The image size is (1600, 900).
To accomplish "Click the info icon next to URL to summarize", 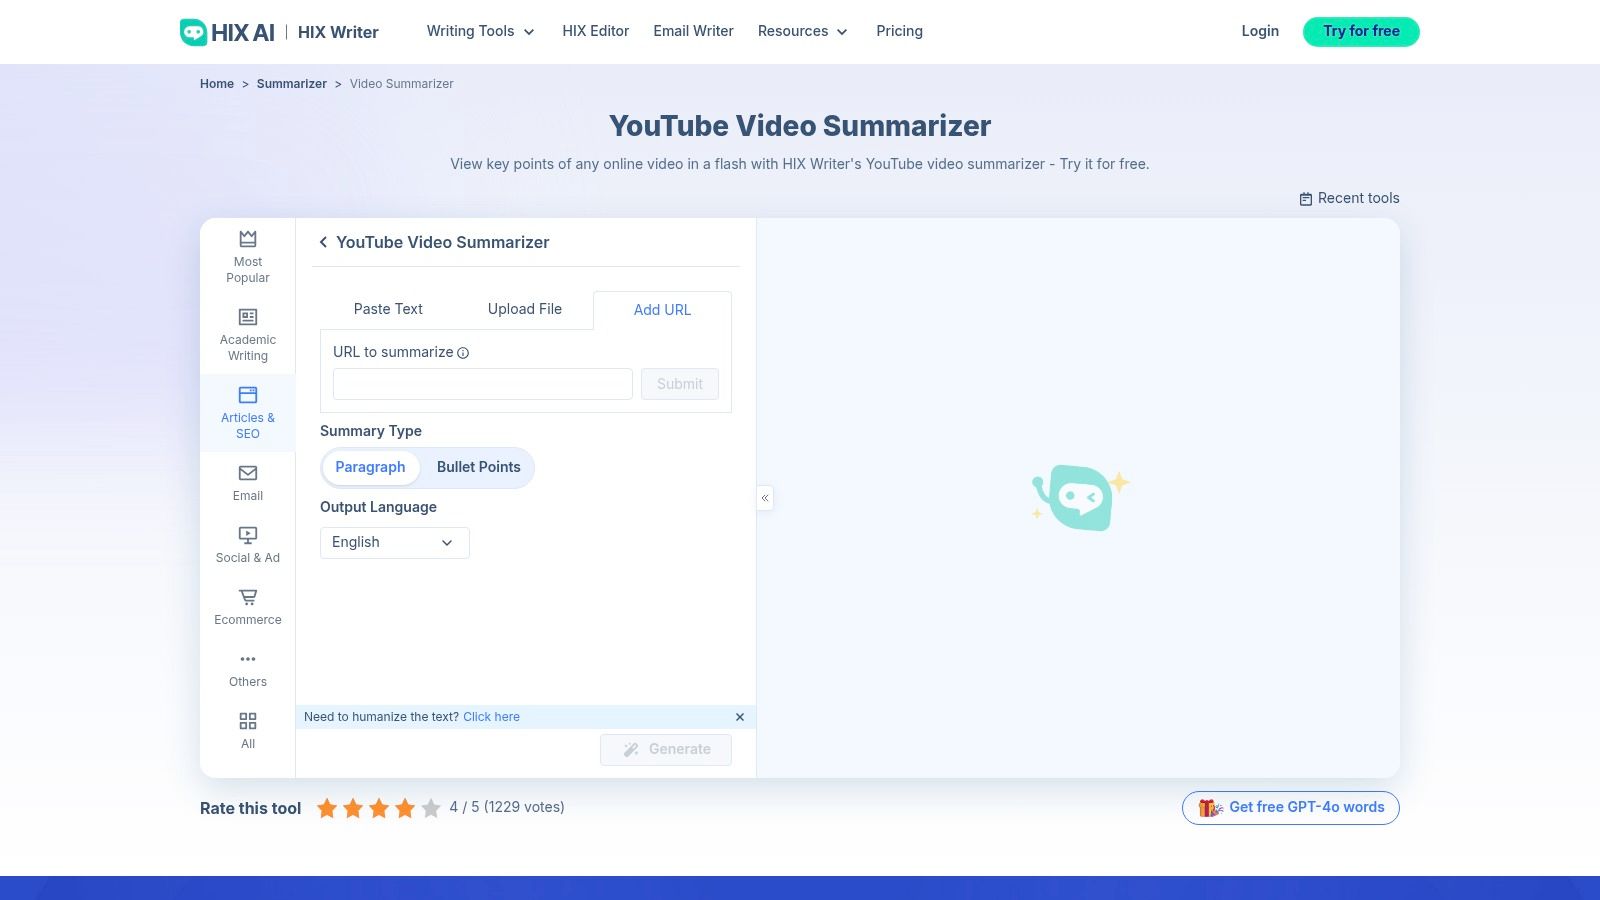I will coord(463,353).
